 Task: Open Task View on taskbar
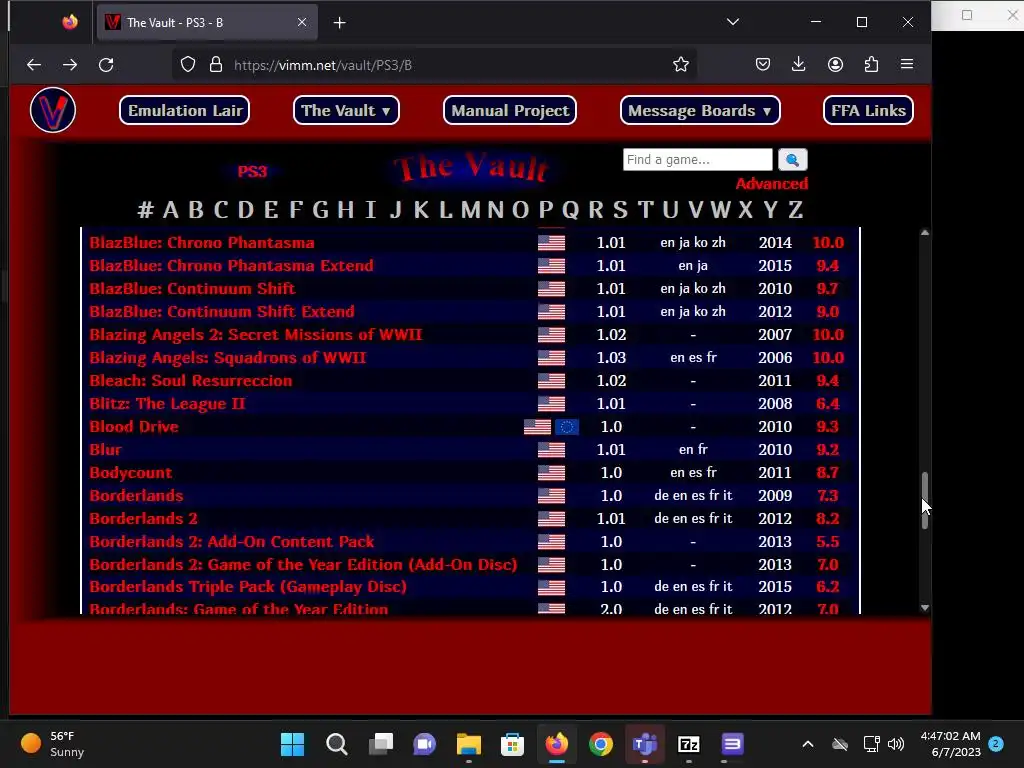381,744
